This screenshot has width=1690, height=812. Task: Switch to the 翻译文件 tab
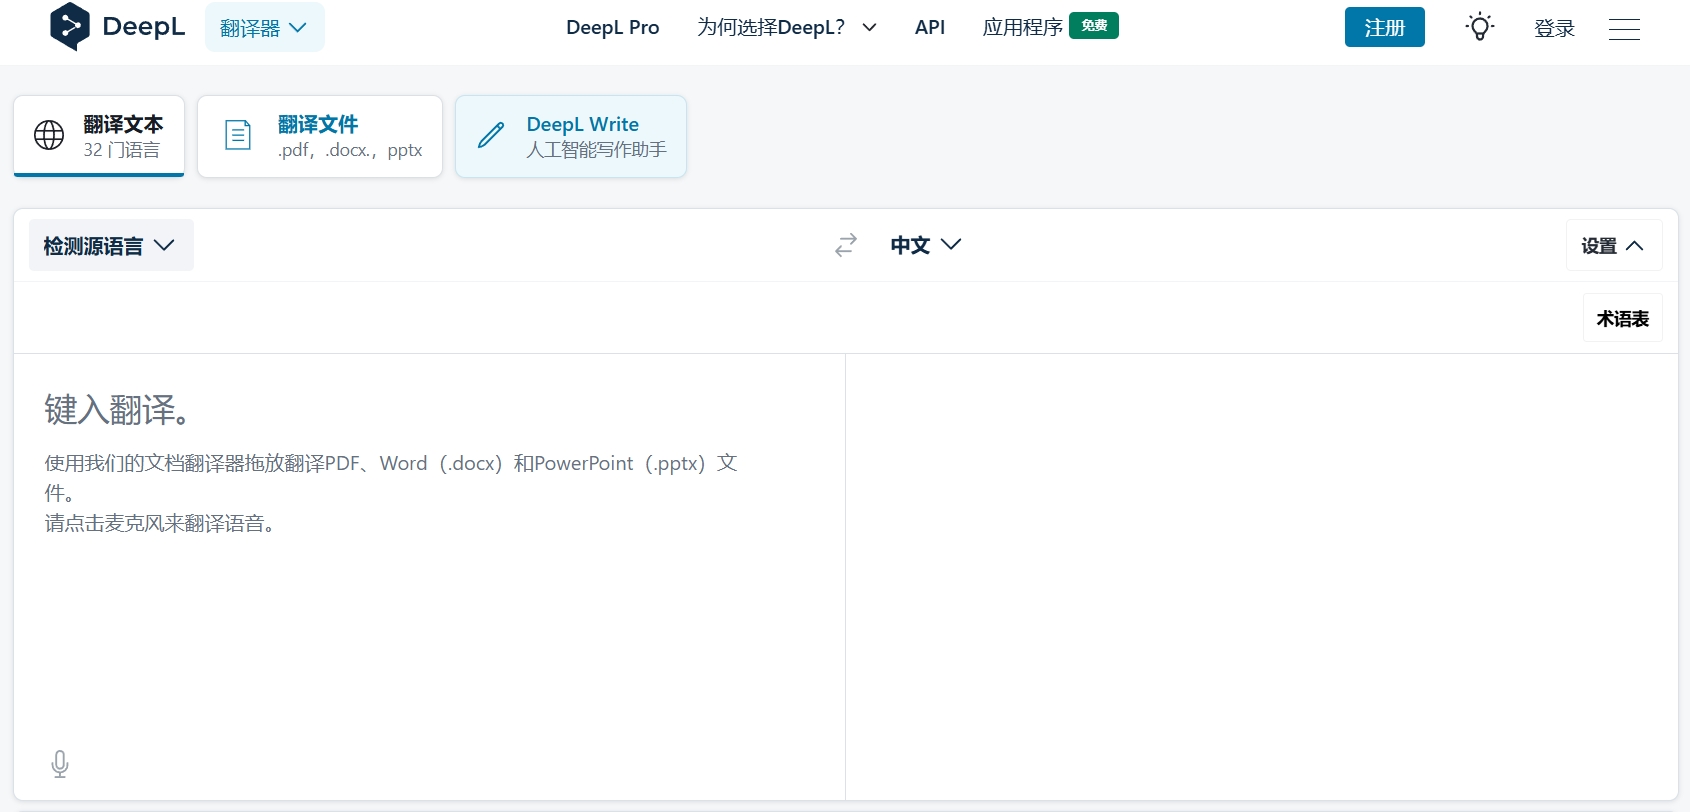coord(320,136)
